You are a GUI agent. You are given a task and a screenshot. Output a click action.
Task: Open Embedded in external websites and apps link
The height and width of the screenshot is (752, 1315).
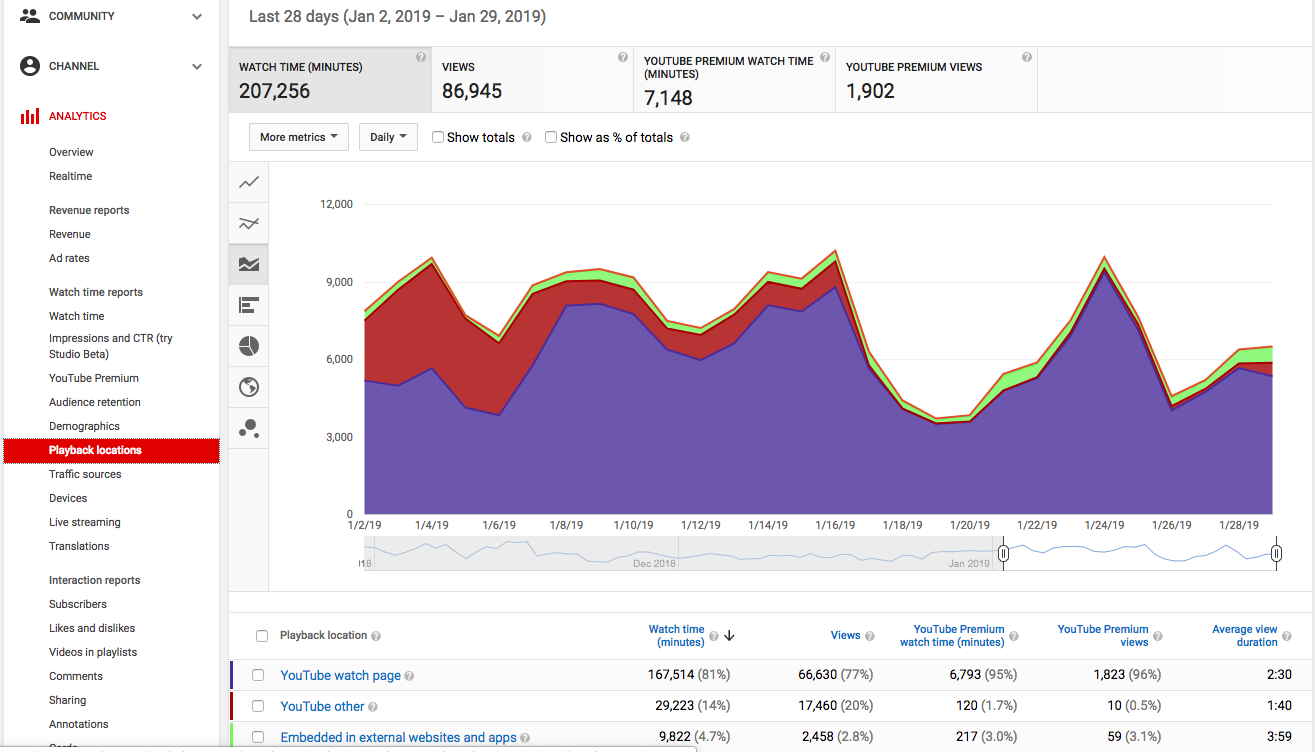pos(398,737)
